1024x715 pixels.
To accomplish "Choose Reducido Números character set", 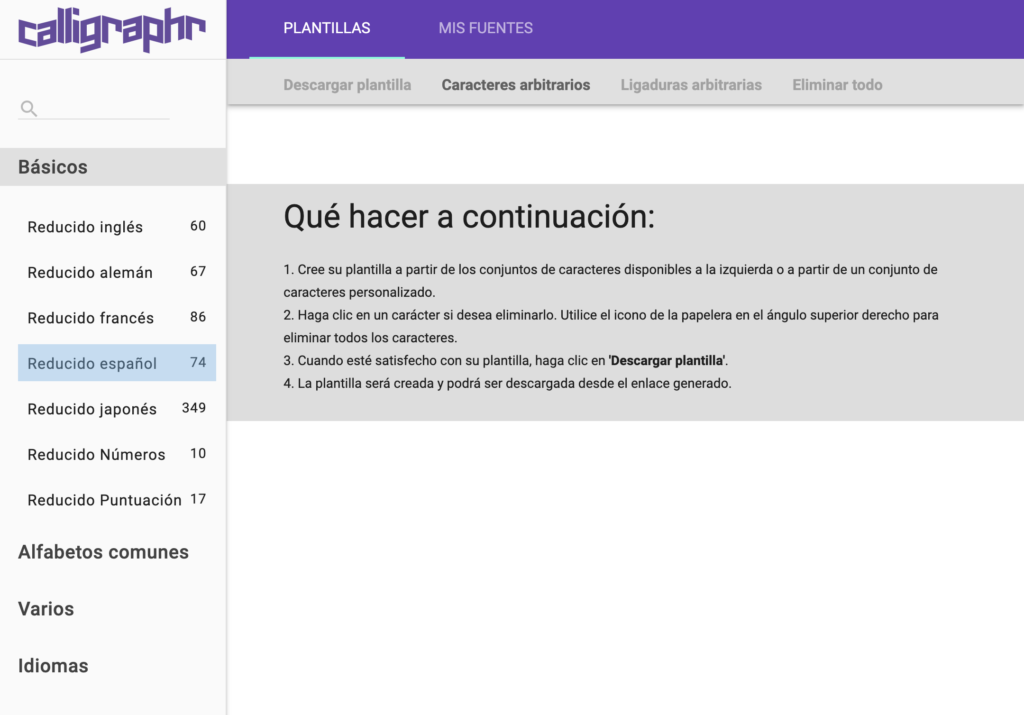I will pyautogui.click(x=96, y=454).
